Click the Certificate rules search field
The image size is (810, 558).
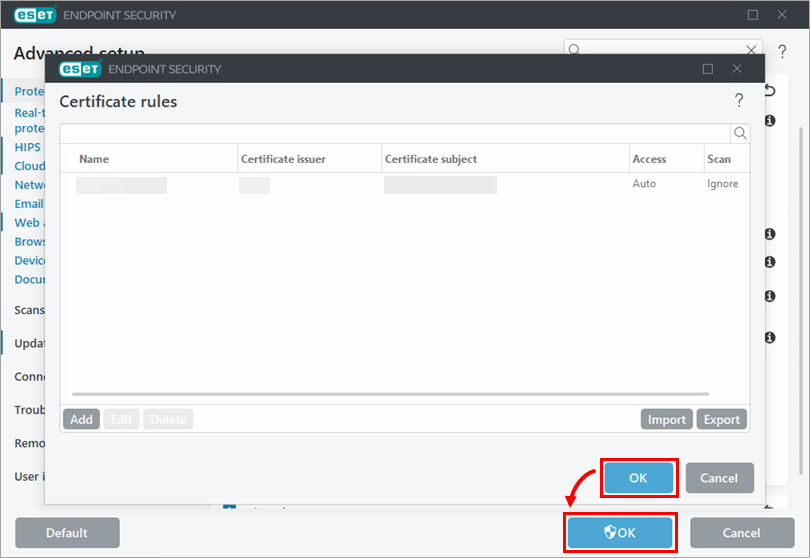click(395, 133)
